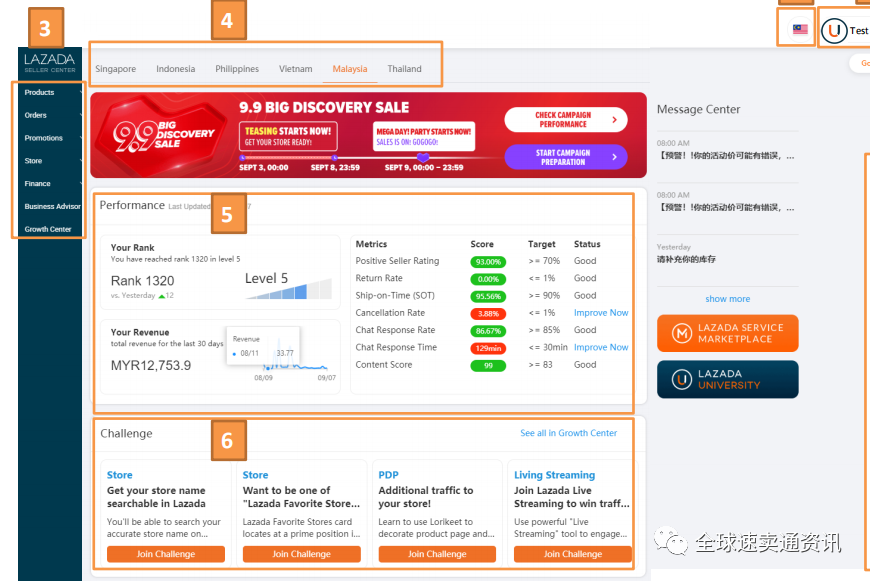Open the user profile avatar icon
The height and width of the screenshot is (581, 870).
[x=833, y=31]
